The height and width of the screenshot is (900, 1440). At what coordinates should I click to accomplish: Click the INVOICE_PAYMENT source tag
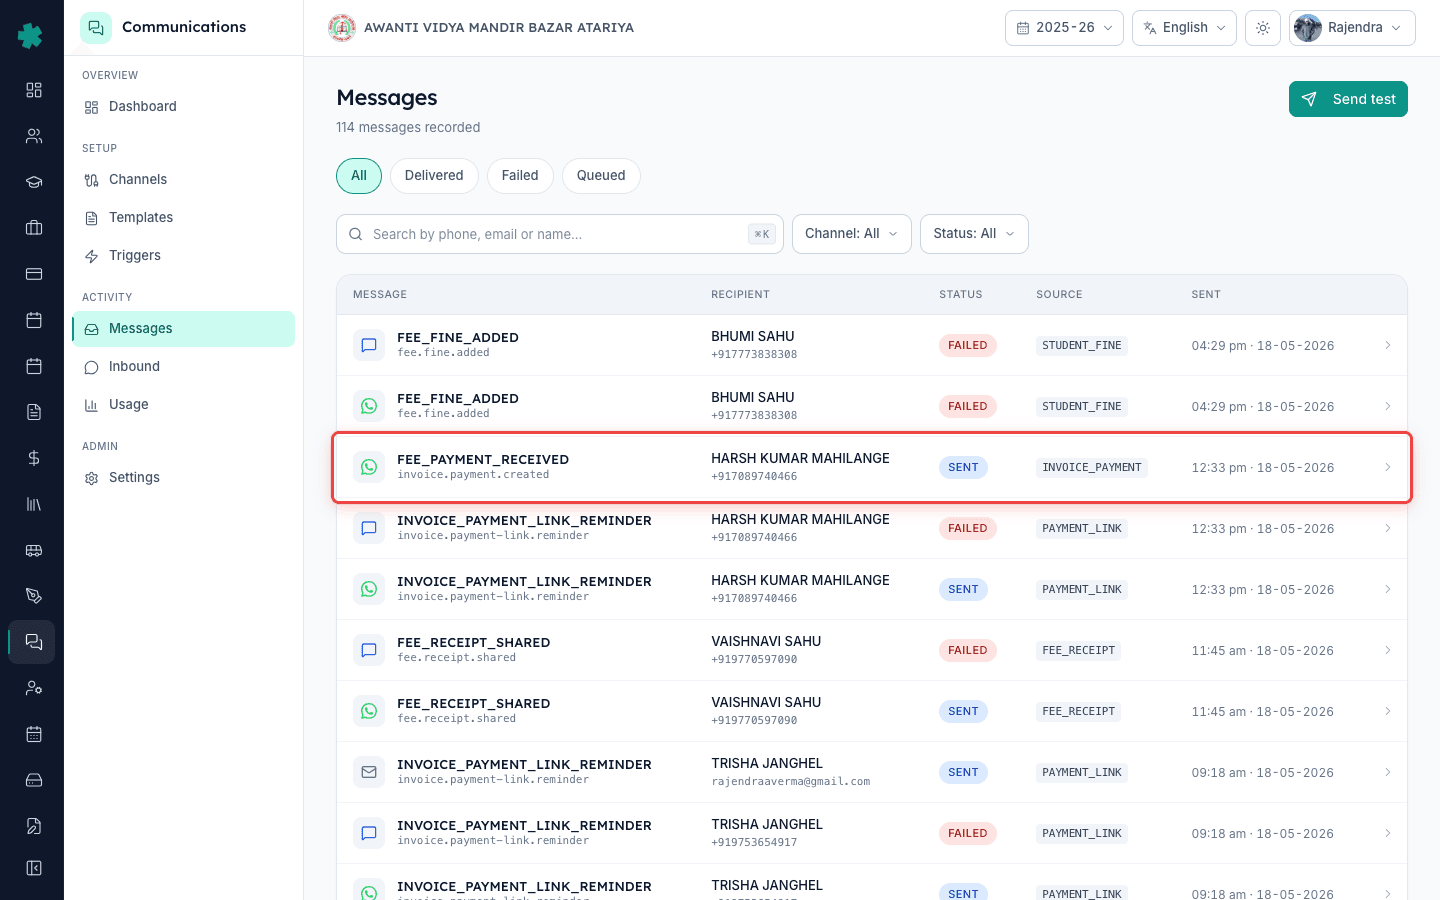[x=1091, y=467]
